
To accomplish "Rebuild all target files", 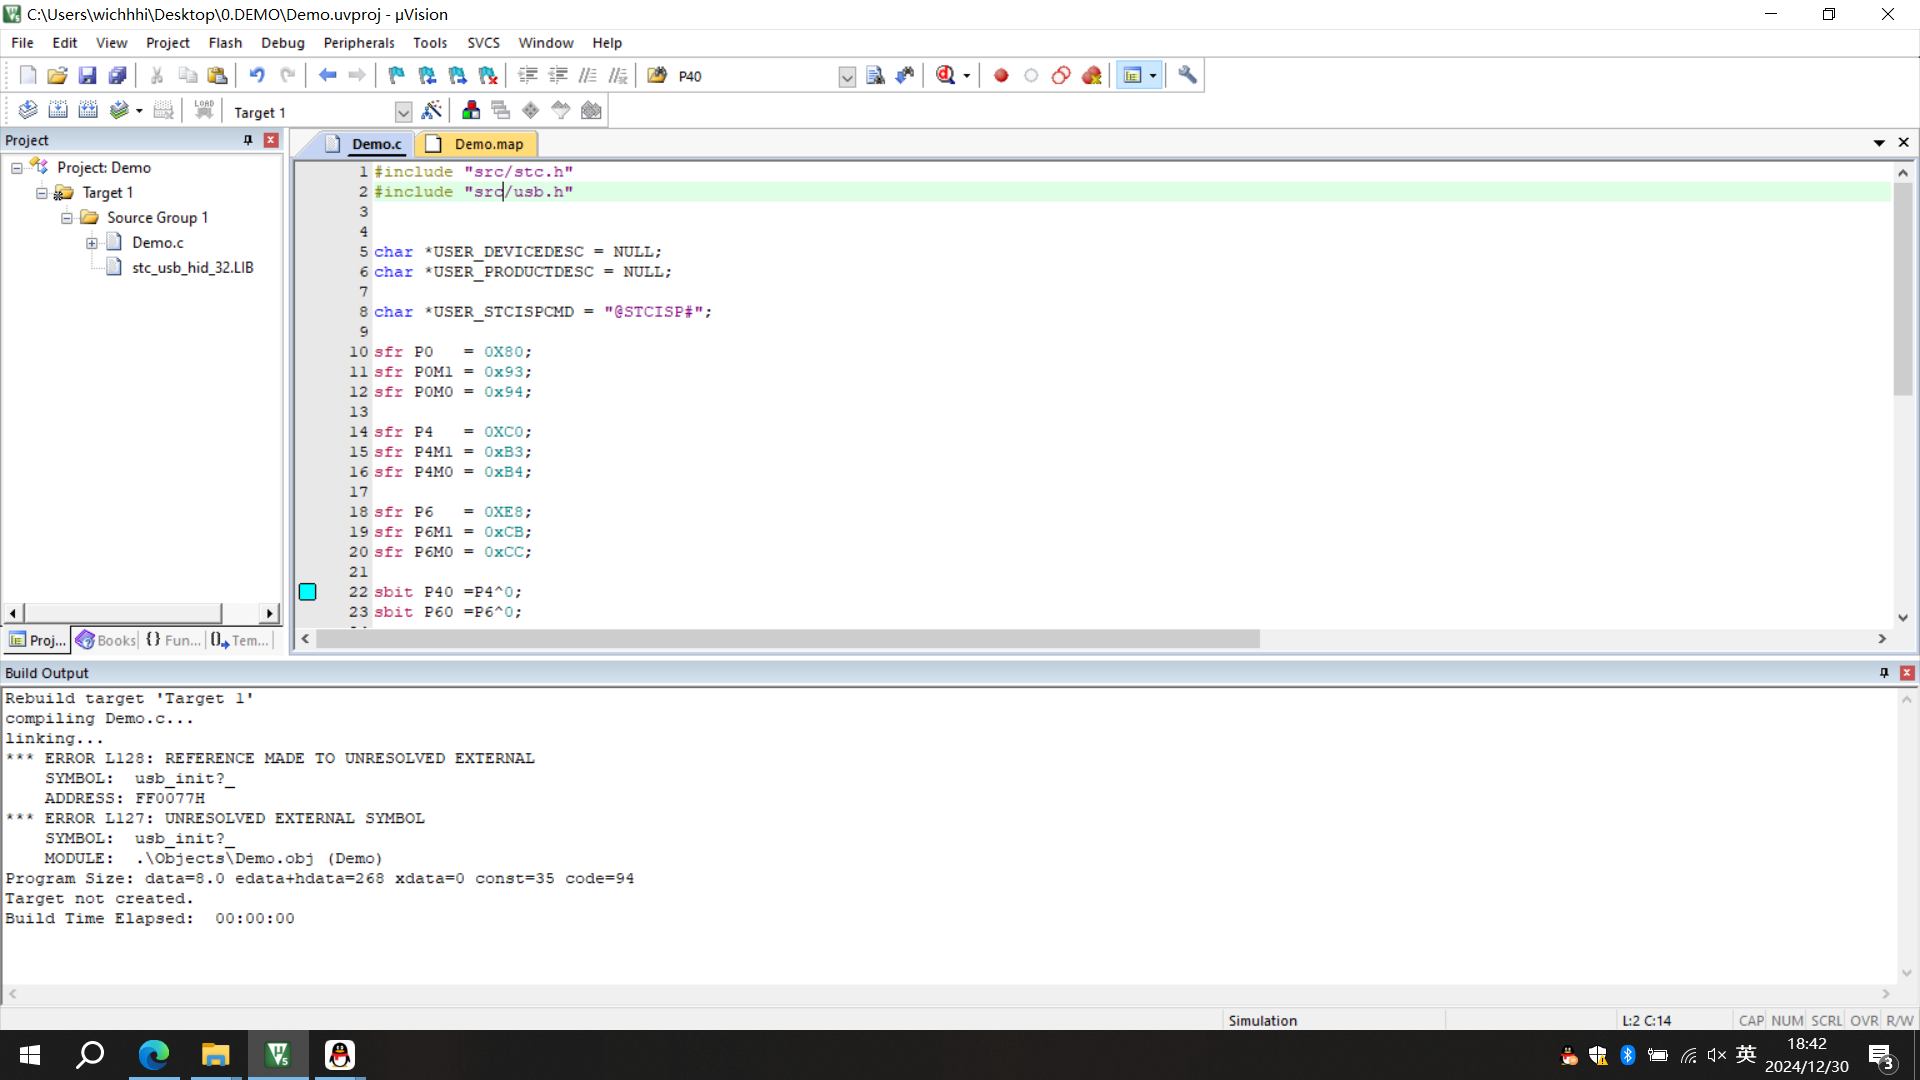I will point(88,110).
